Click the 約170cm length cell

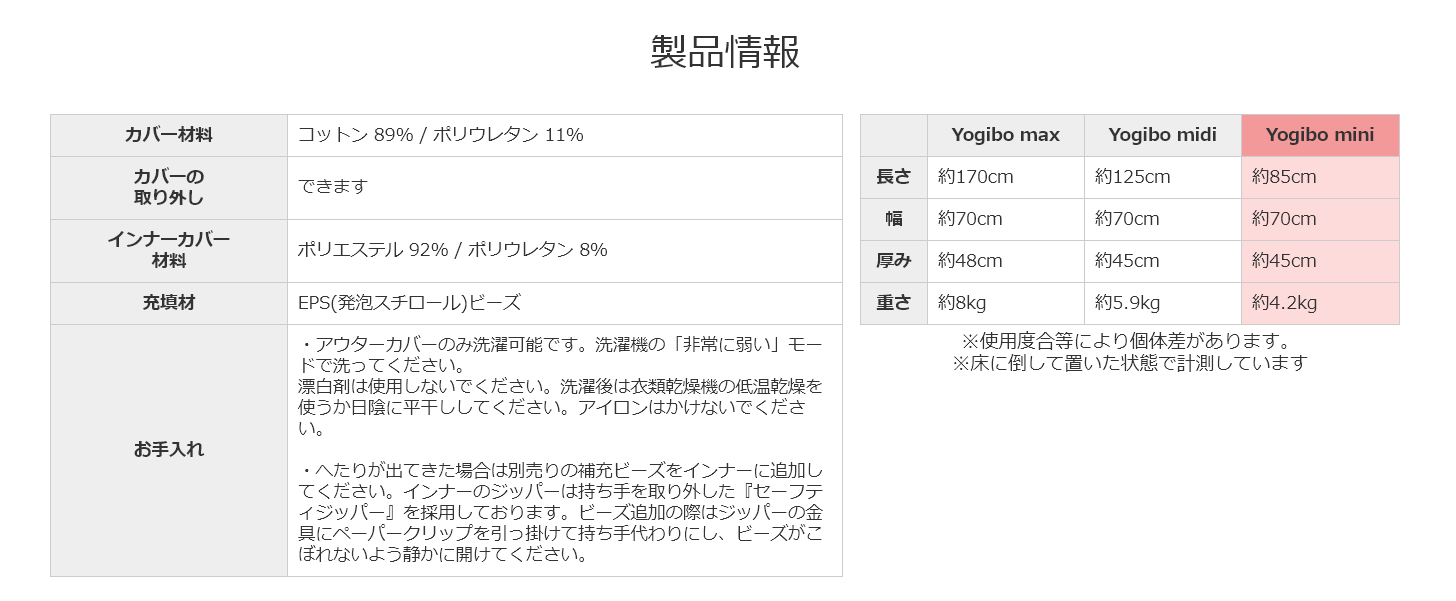(1005, 177)
